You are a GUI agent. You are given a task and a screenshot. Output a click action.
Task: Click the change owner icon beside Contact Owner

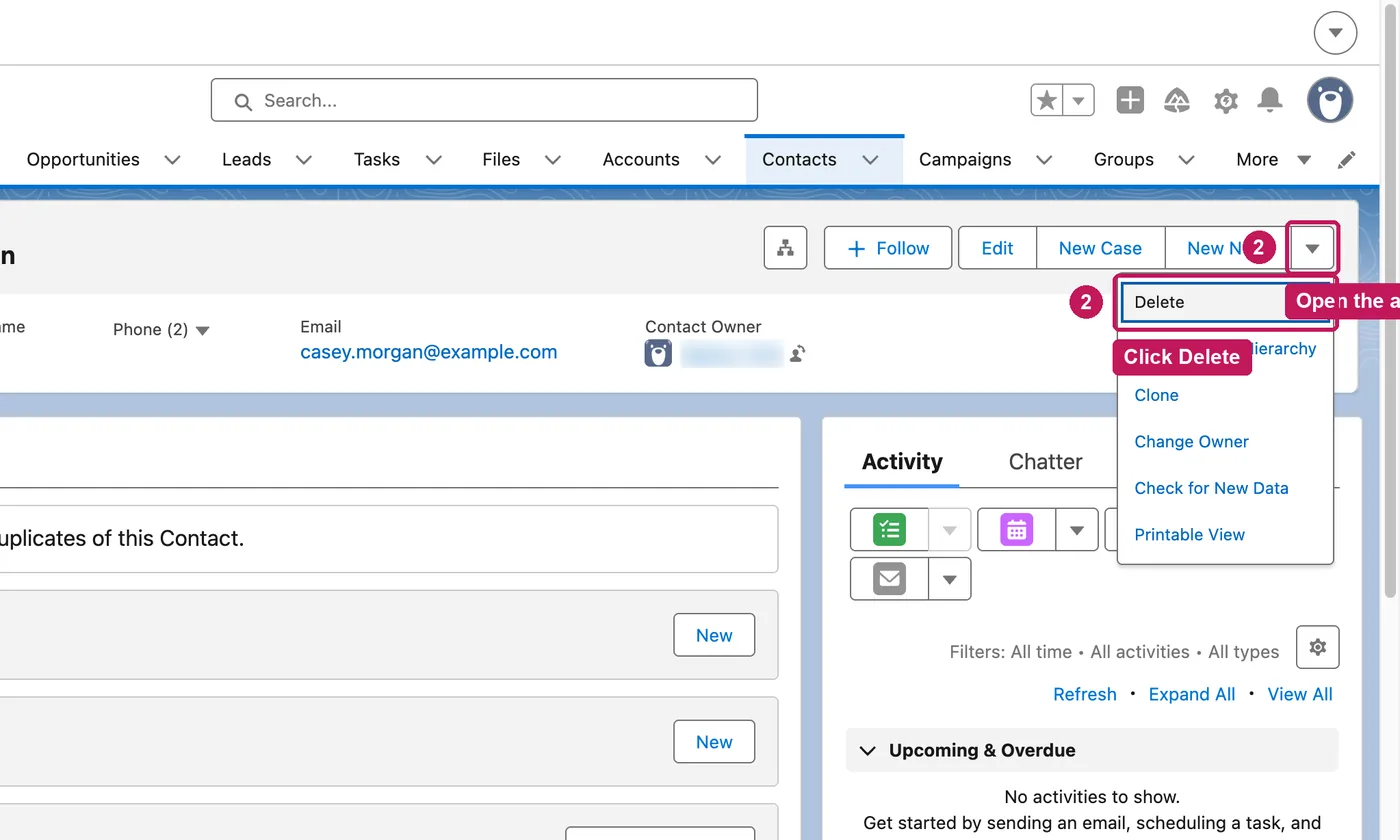pos(797,353)
